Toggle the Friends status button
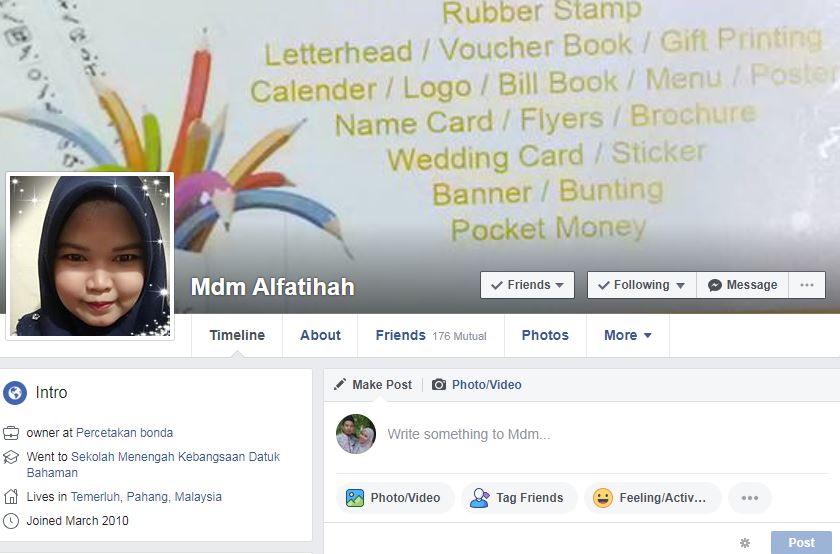The image size is (840, 554). 527,285
